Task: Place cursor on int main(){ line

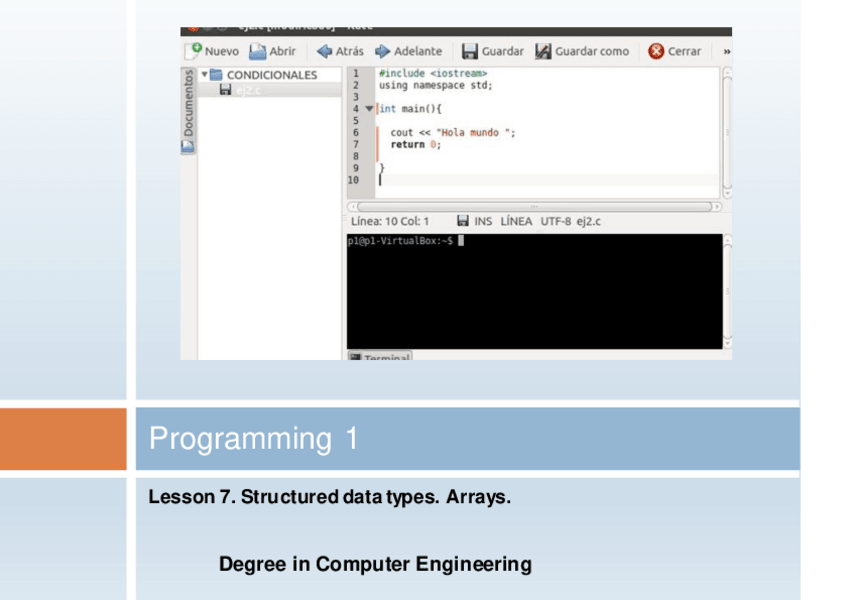Action: point(410,109)
